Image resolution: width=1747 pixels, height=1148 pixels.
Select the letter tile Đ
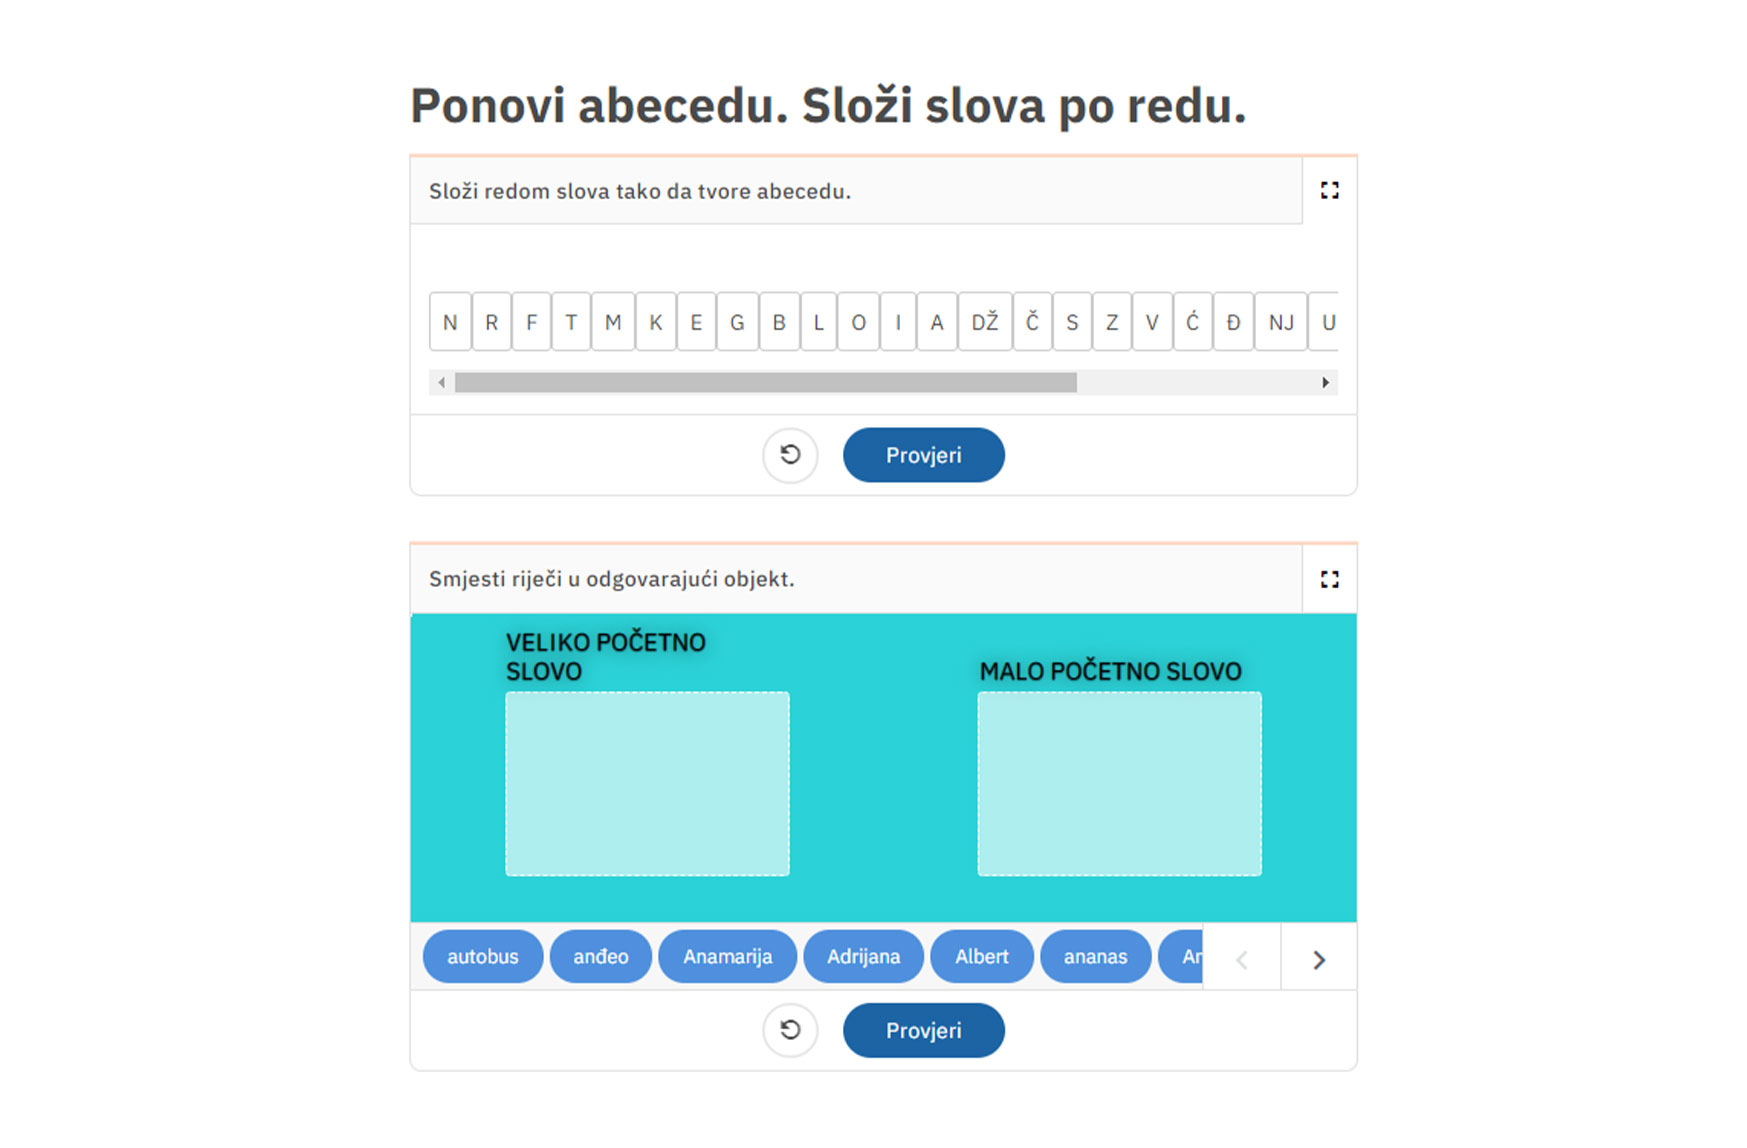pos(1233,322)
